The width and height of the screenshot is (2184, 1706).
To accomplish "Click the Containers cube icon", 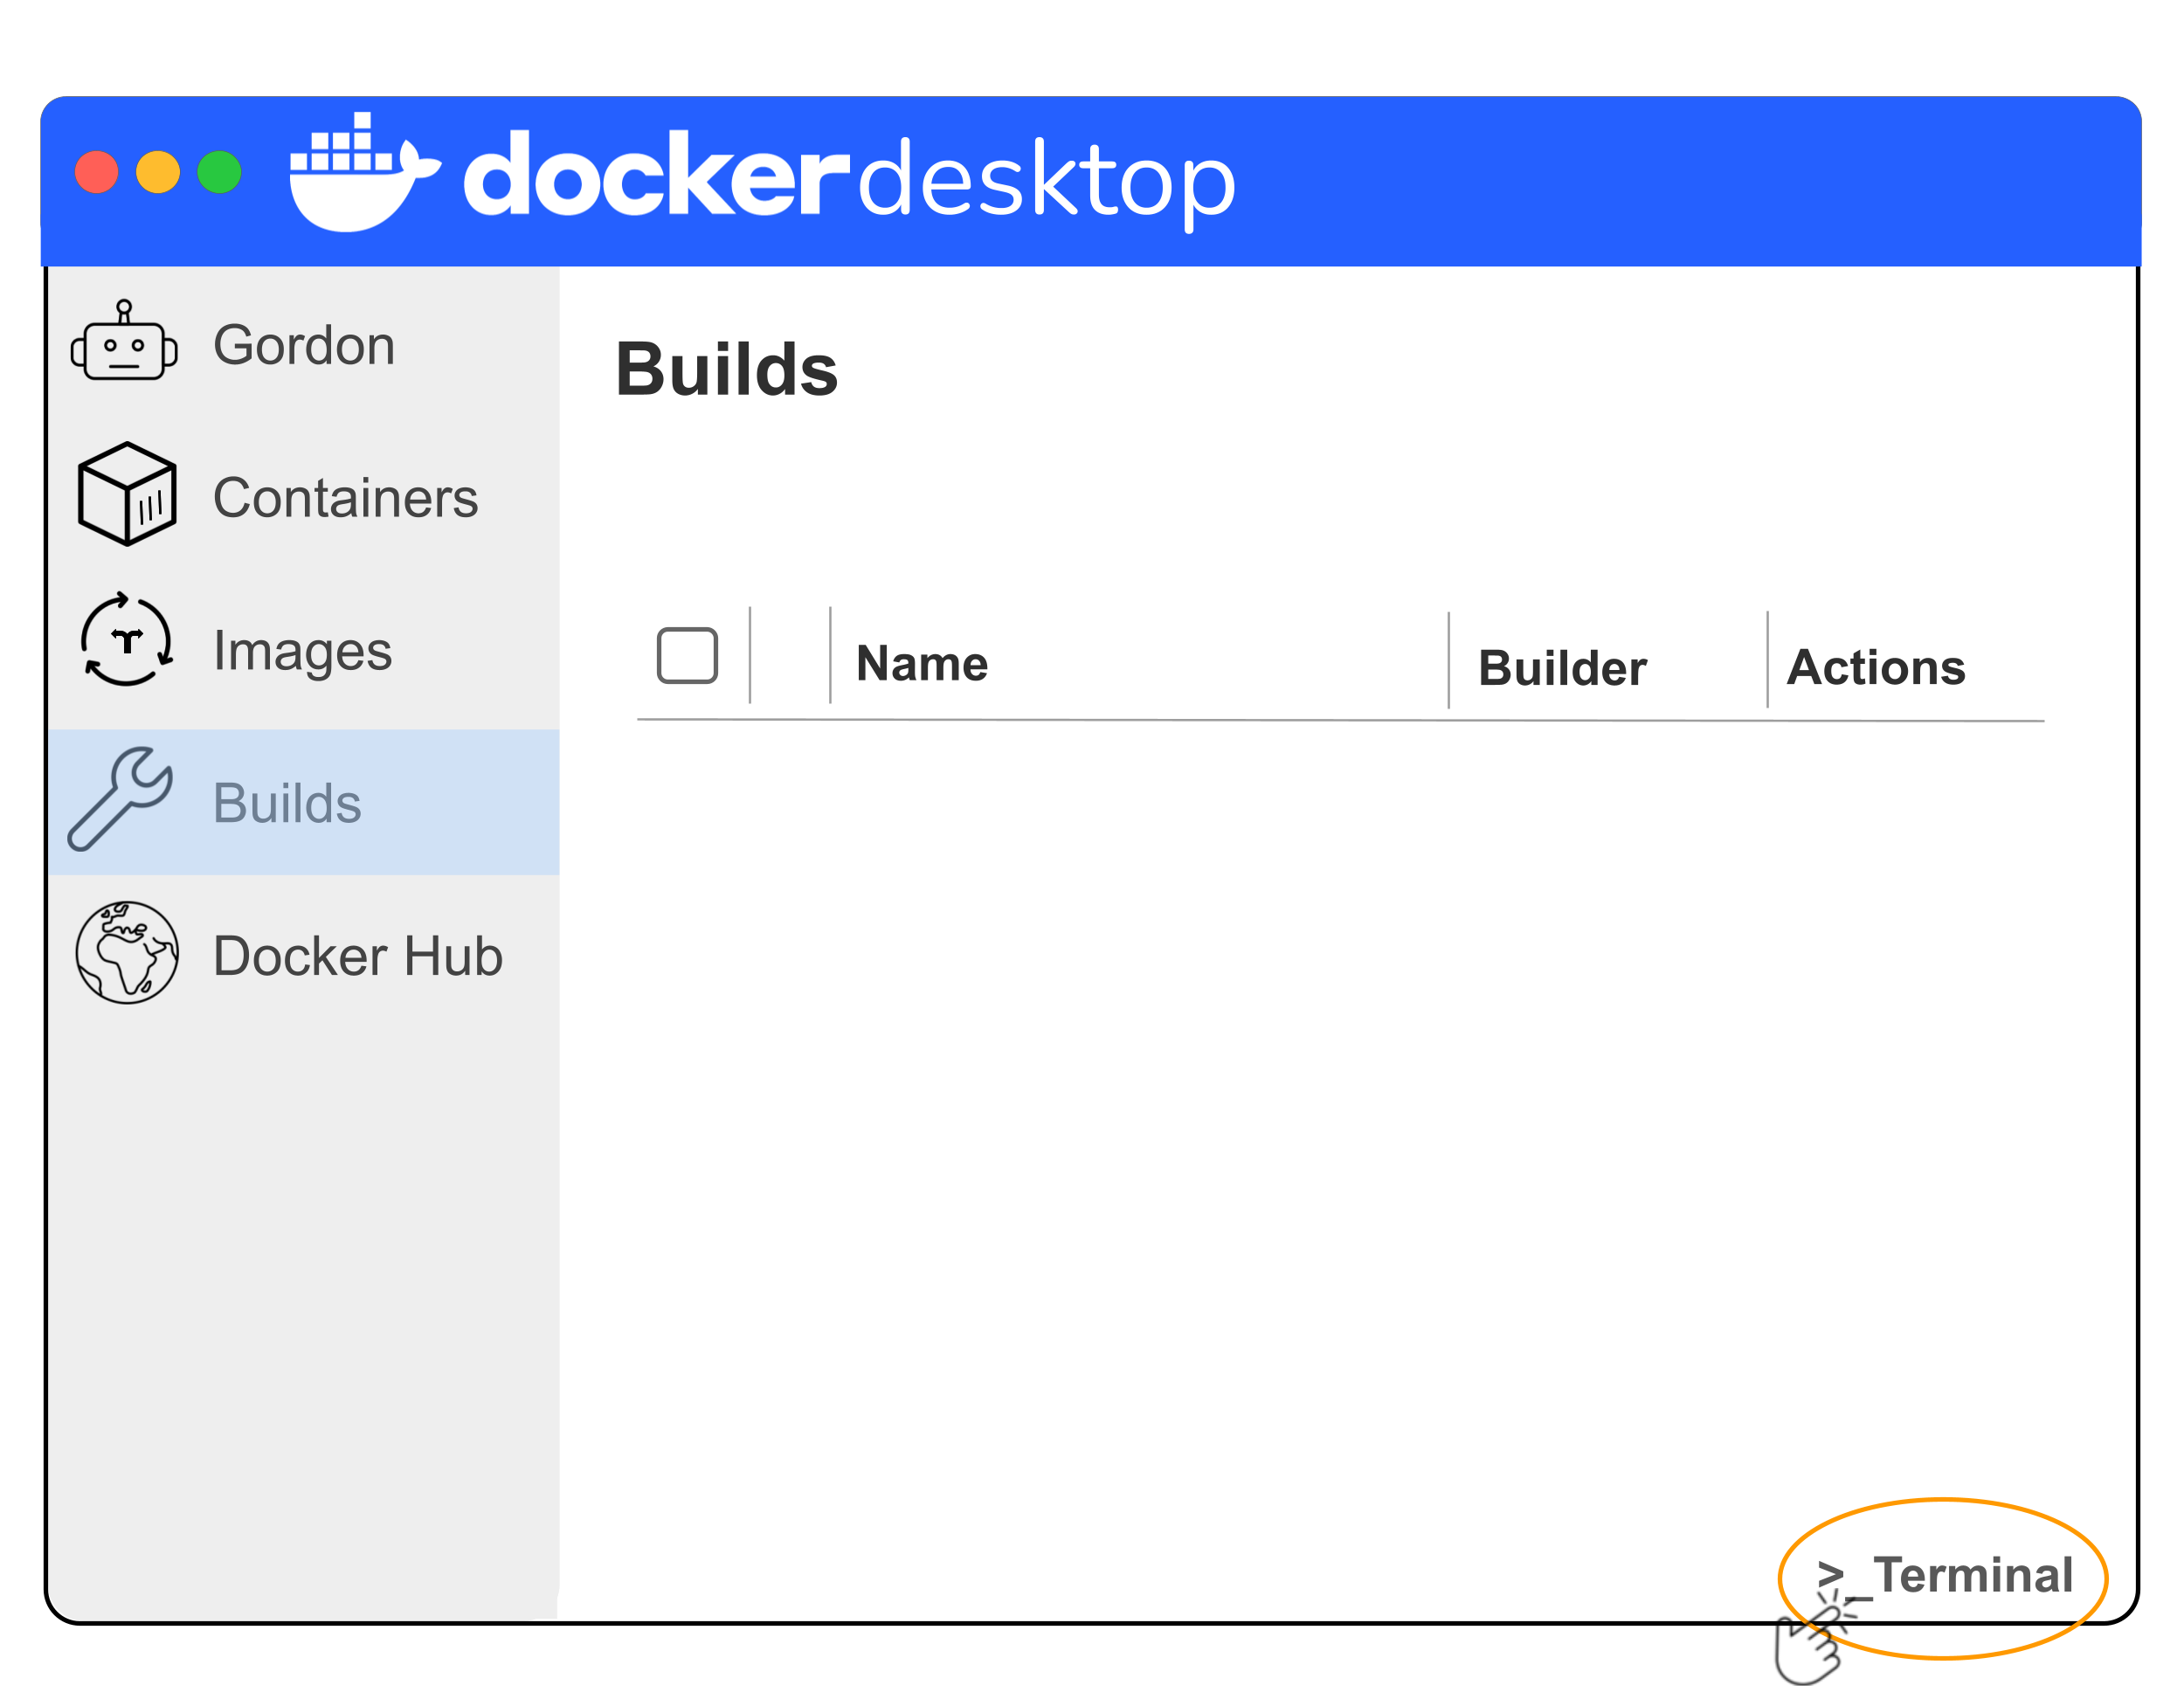I will point(127,494).
